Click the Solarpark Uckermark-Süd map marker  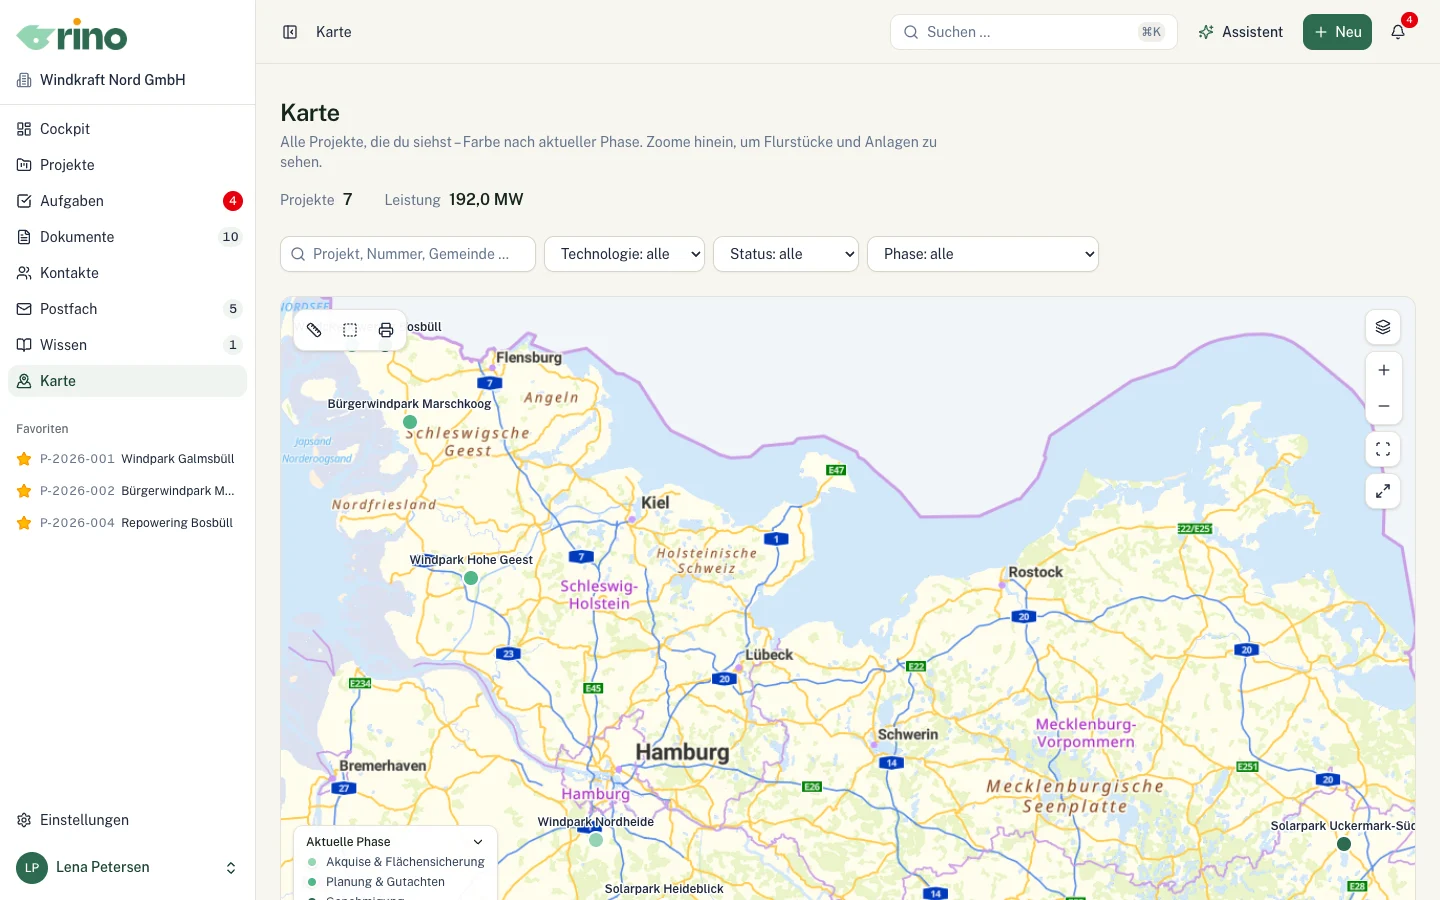[x=1344, y=844]
